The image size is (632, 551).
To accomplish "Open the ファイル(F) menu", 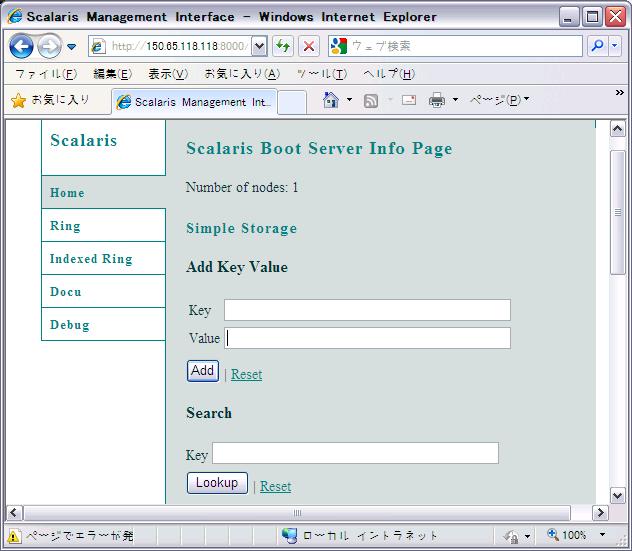I will (45, 74).
